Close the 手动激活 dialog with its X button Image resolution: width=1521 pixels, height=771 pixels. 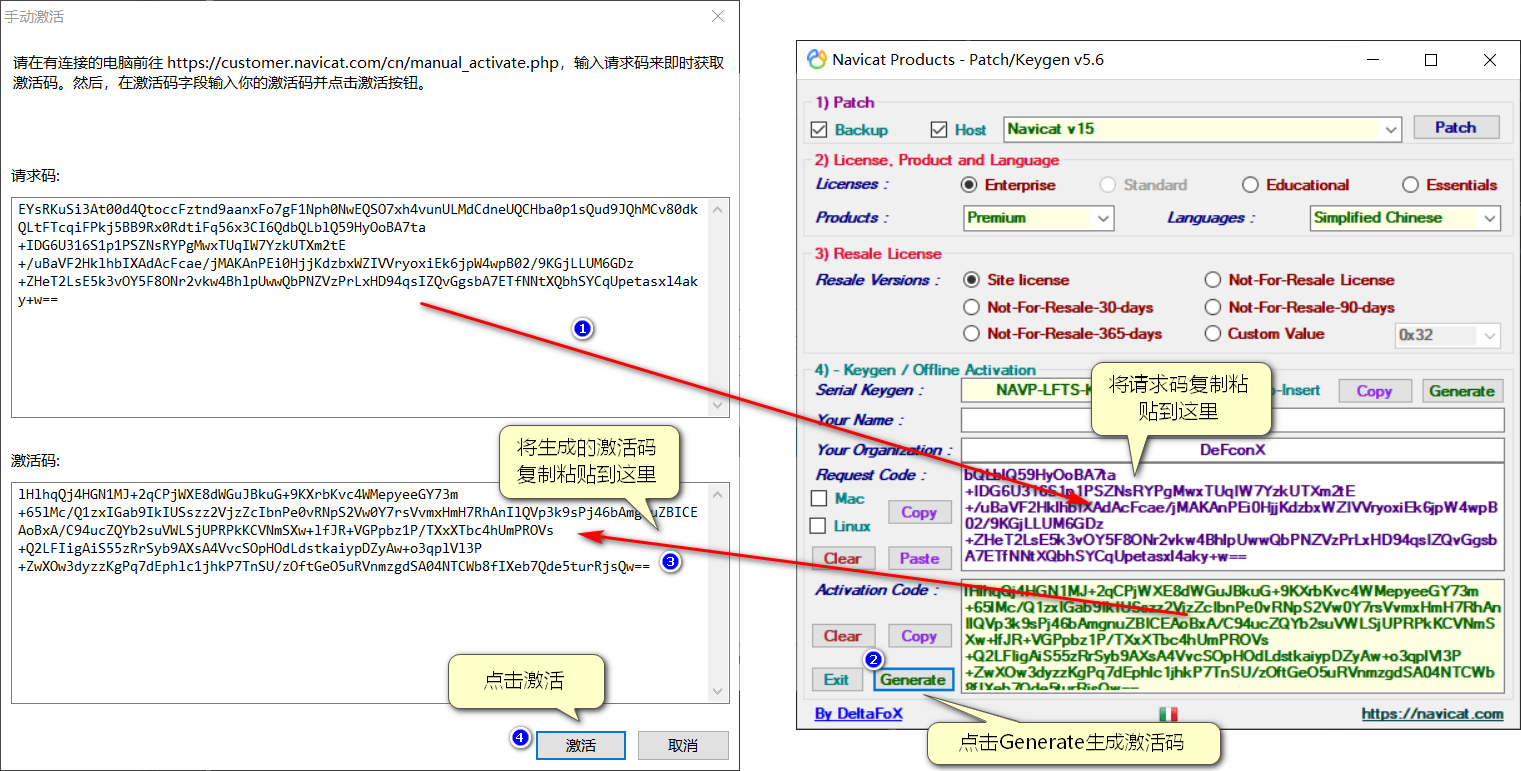tap(717, 17)
